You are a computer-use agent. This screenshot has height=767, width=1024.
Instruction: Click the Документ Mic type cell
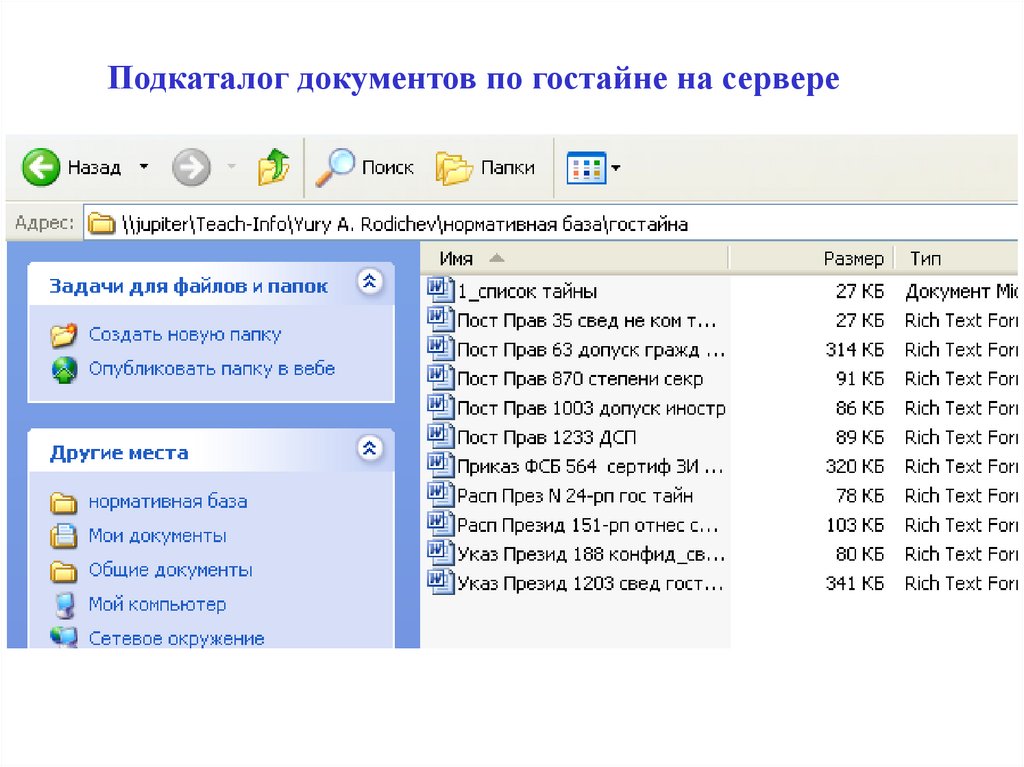[961, 291]
